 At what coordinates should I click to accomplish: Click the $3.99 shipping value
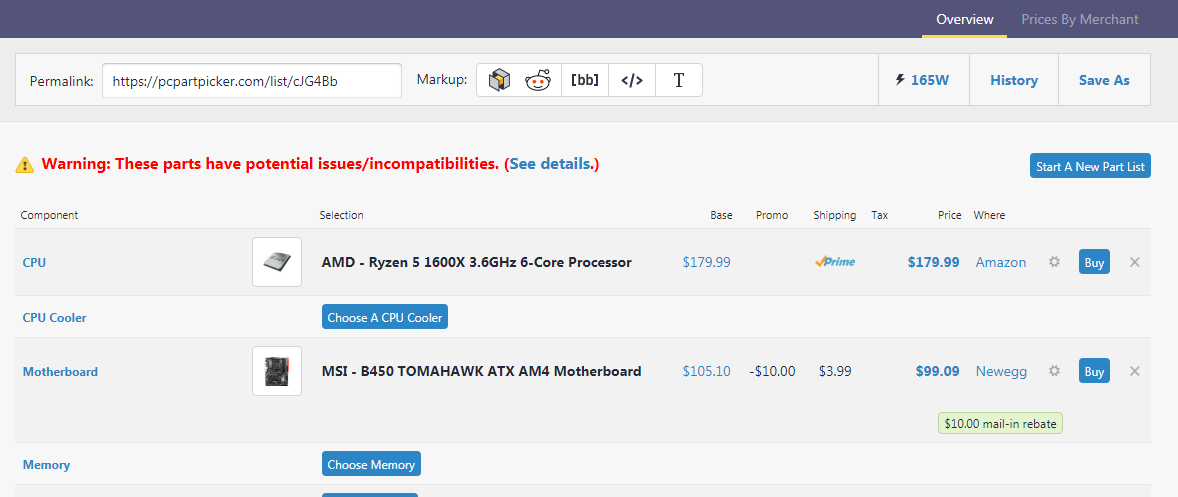[835, 371]
